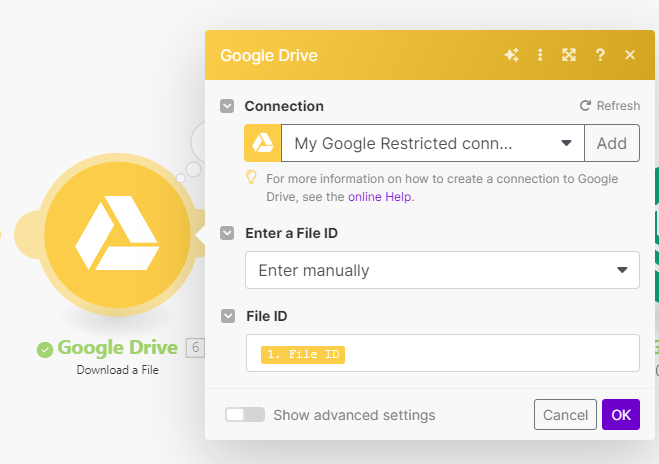This screenshot has width=659, height=464.
Task: Close the Google Drive dialog
Action: coord(630,55)
